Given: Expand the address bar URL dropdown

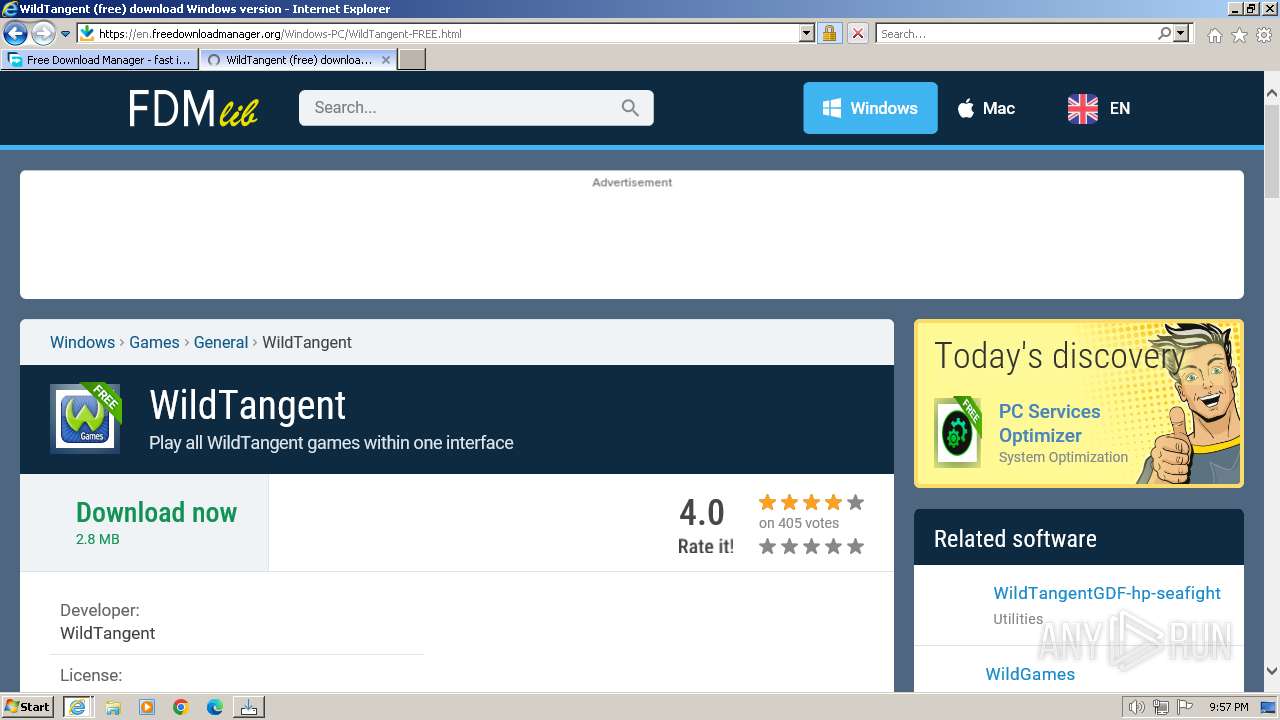Looking at the screenshot, I should click(807, 33).
